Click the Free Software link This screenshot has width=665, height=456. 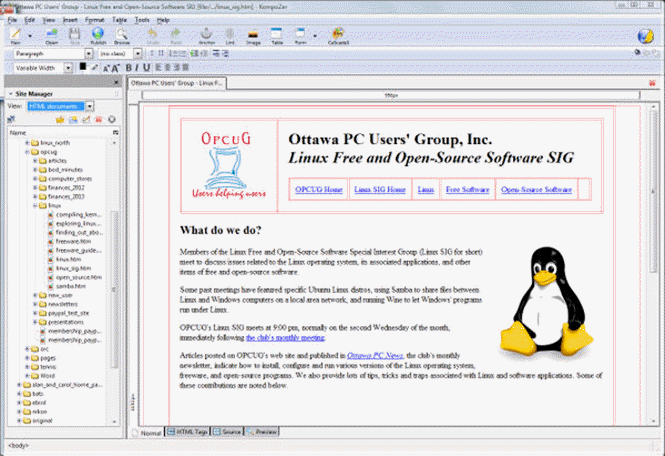coord(467,190)
